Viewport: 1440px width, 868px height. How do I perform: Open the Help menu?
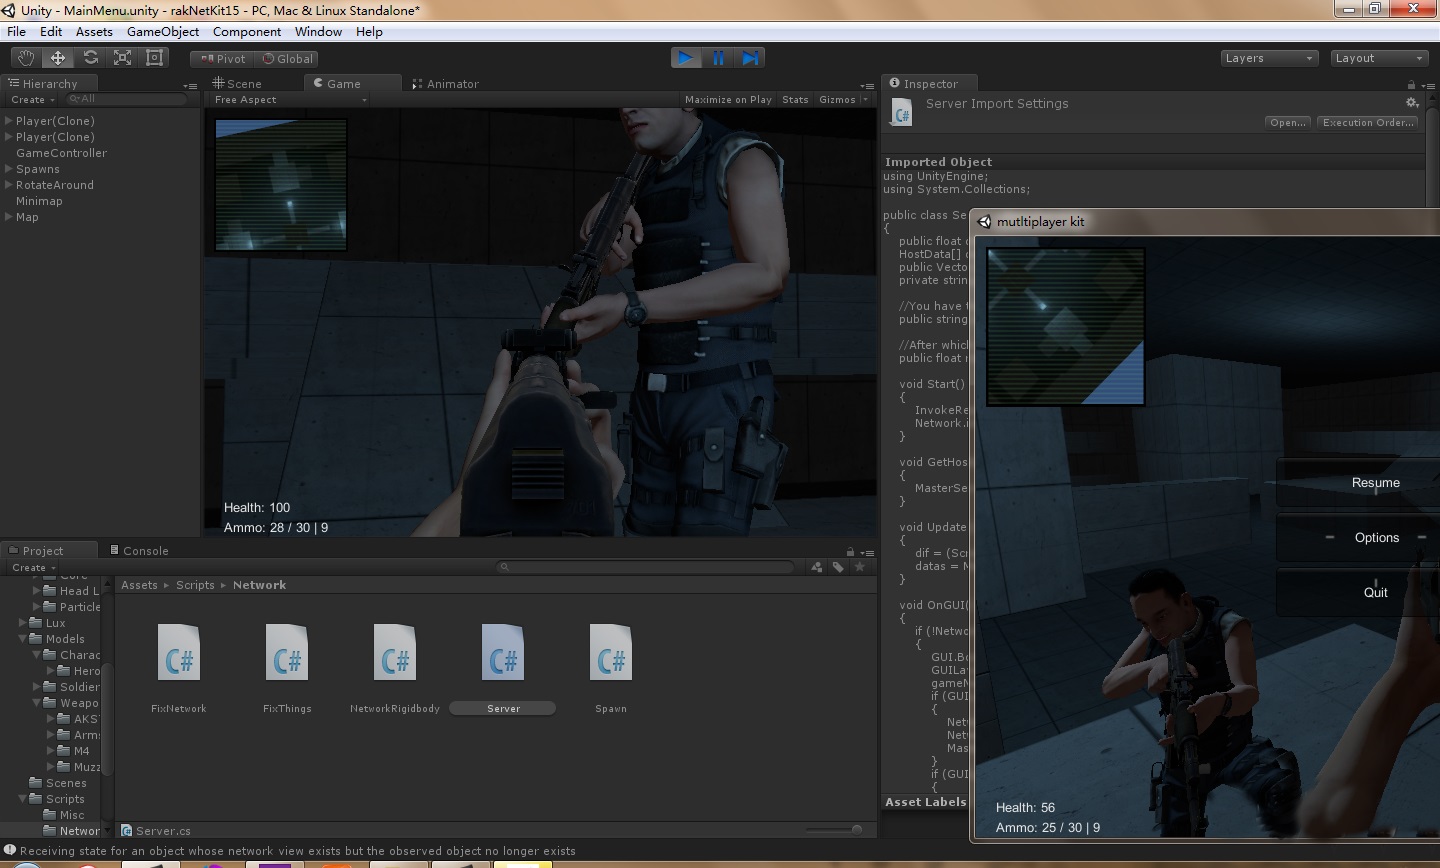[x=369, y=31]
